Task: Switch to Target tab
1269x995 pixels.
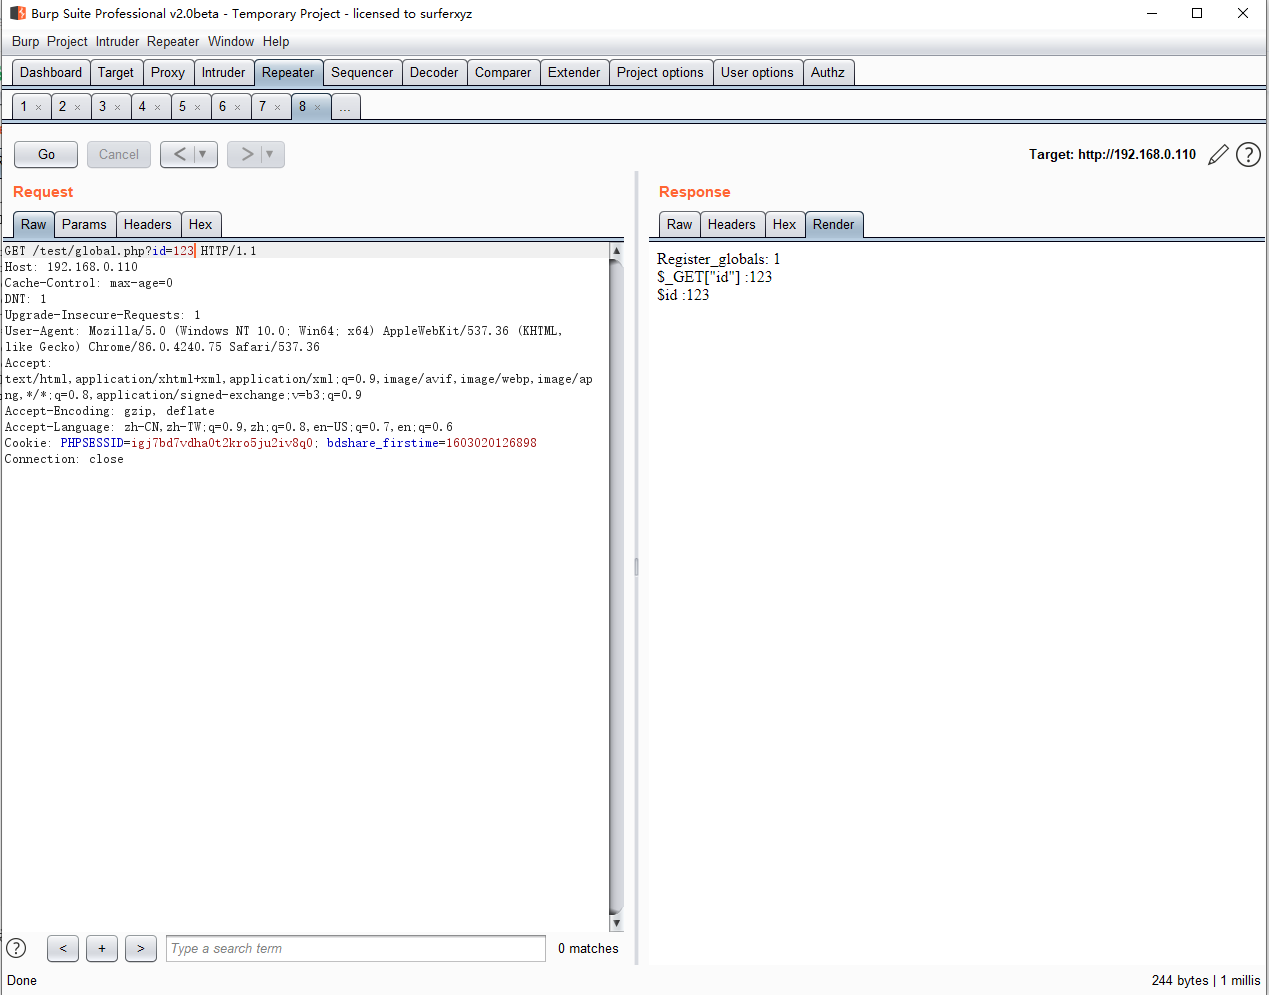Action: (116, 72)
